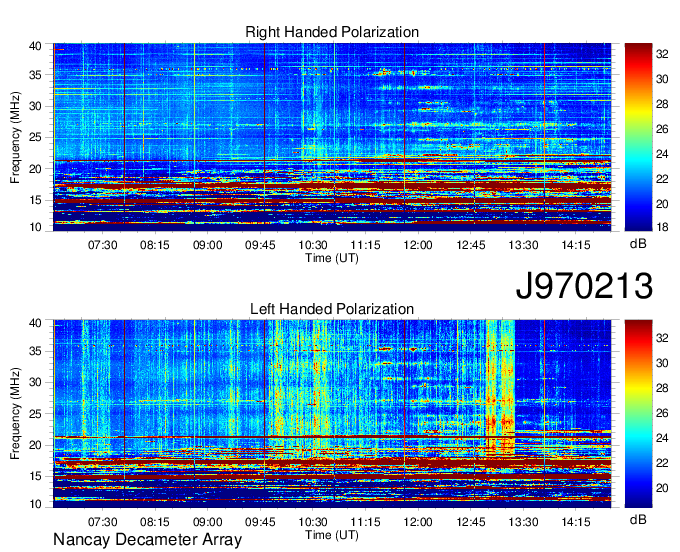680x552 pixels.
Task: Click the 26 dB label on top colorbar
Action: point(662,129)
